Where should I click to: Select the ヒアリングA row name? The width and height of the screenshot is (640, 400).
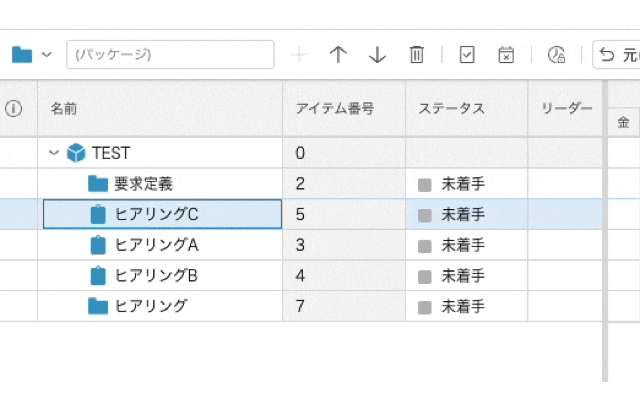click(156, 245)
